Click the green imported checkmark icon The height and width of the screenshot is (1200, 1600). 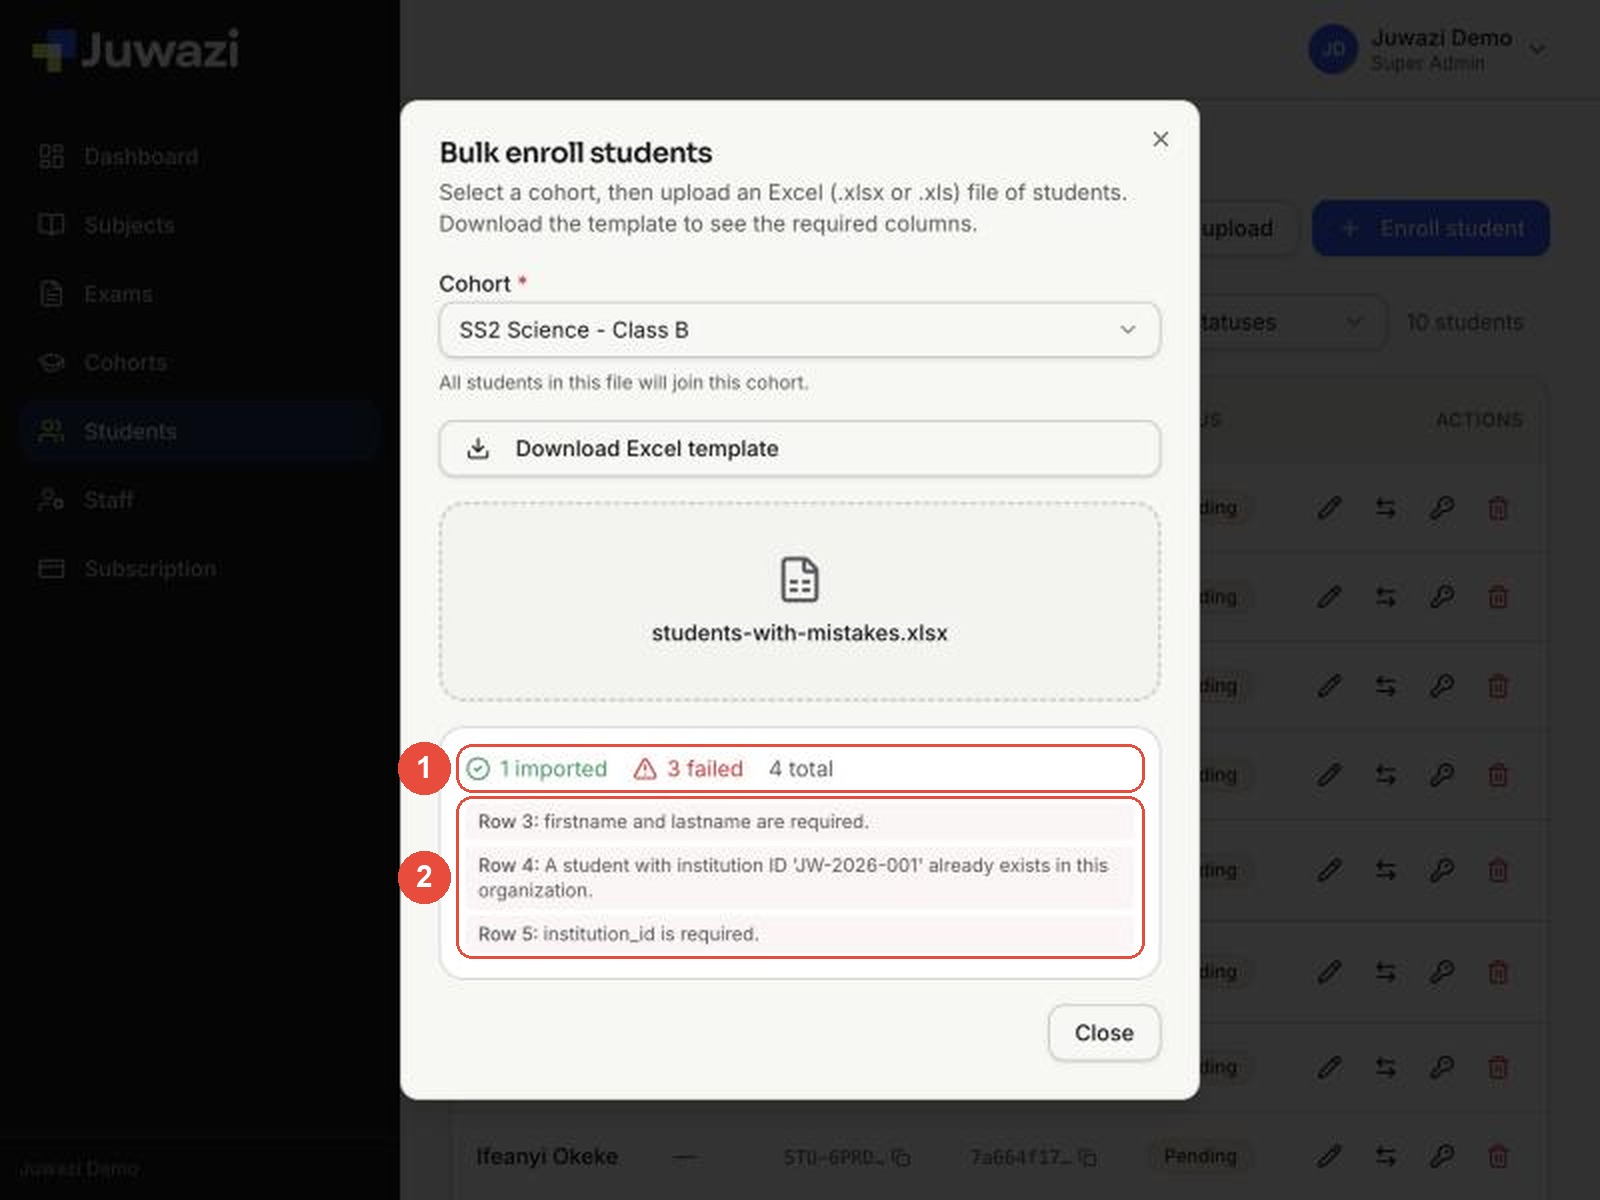coord(478,768)
